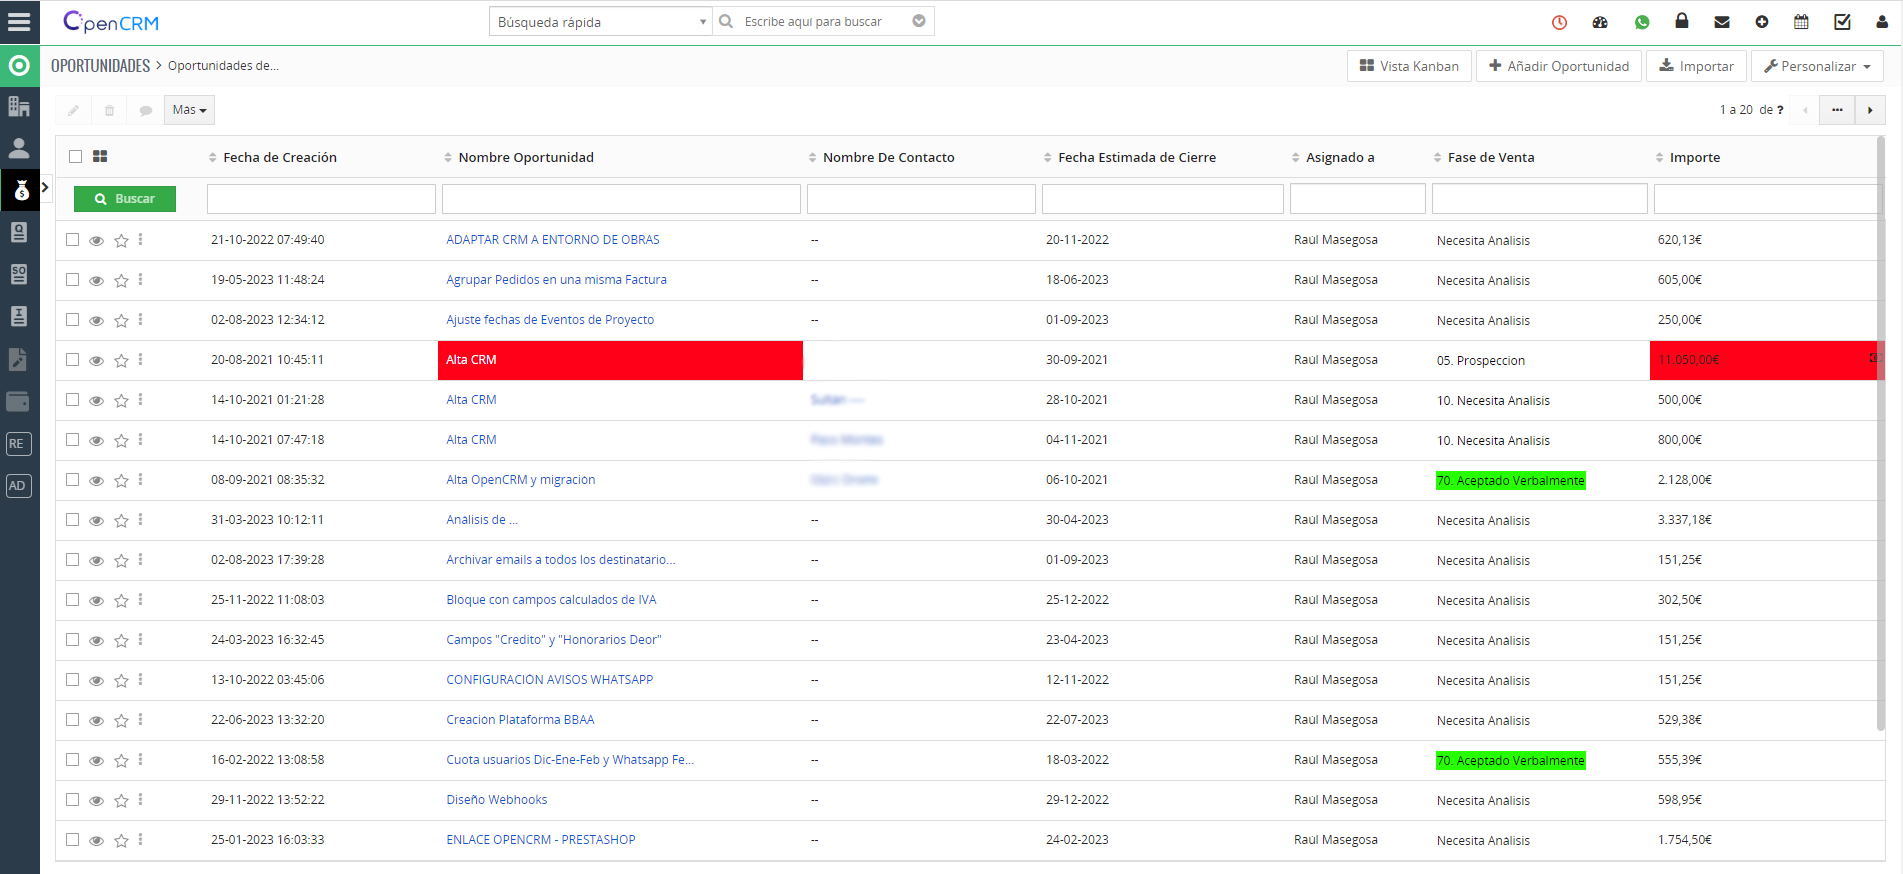Click the Importar button
The width and height of the screenshot is (1903, 874).
click(1696, 66)
